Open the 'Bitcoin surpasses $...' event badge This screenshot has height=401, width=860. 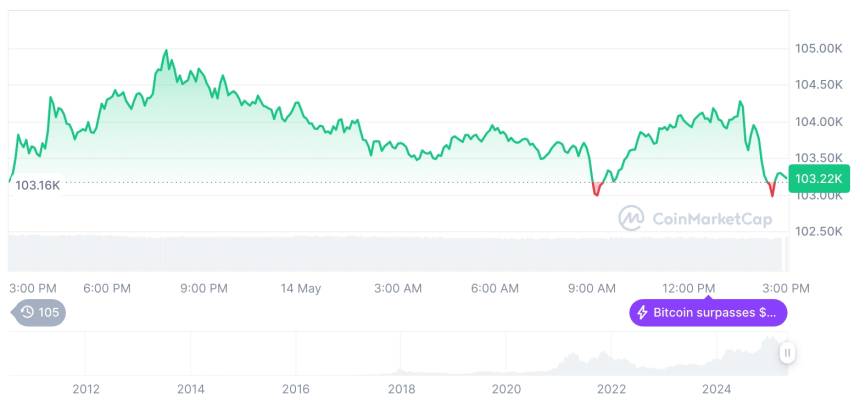coord(708,313)
